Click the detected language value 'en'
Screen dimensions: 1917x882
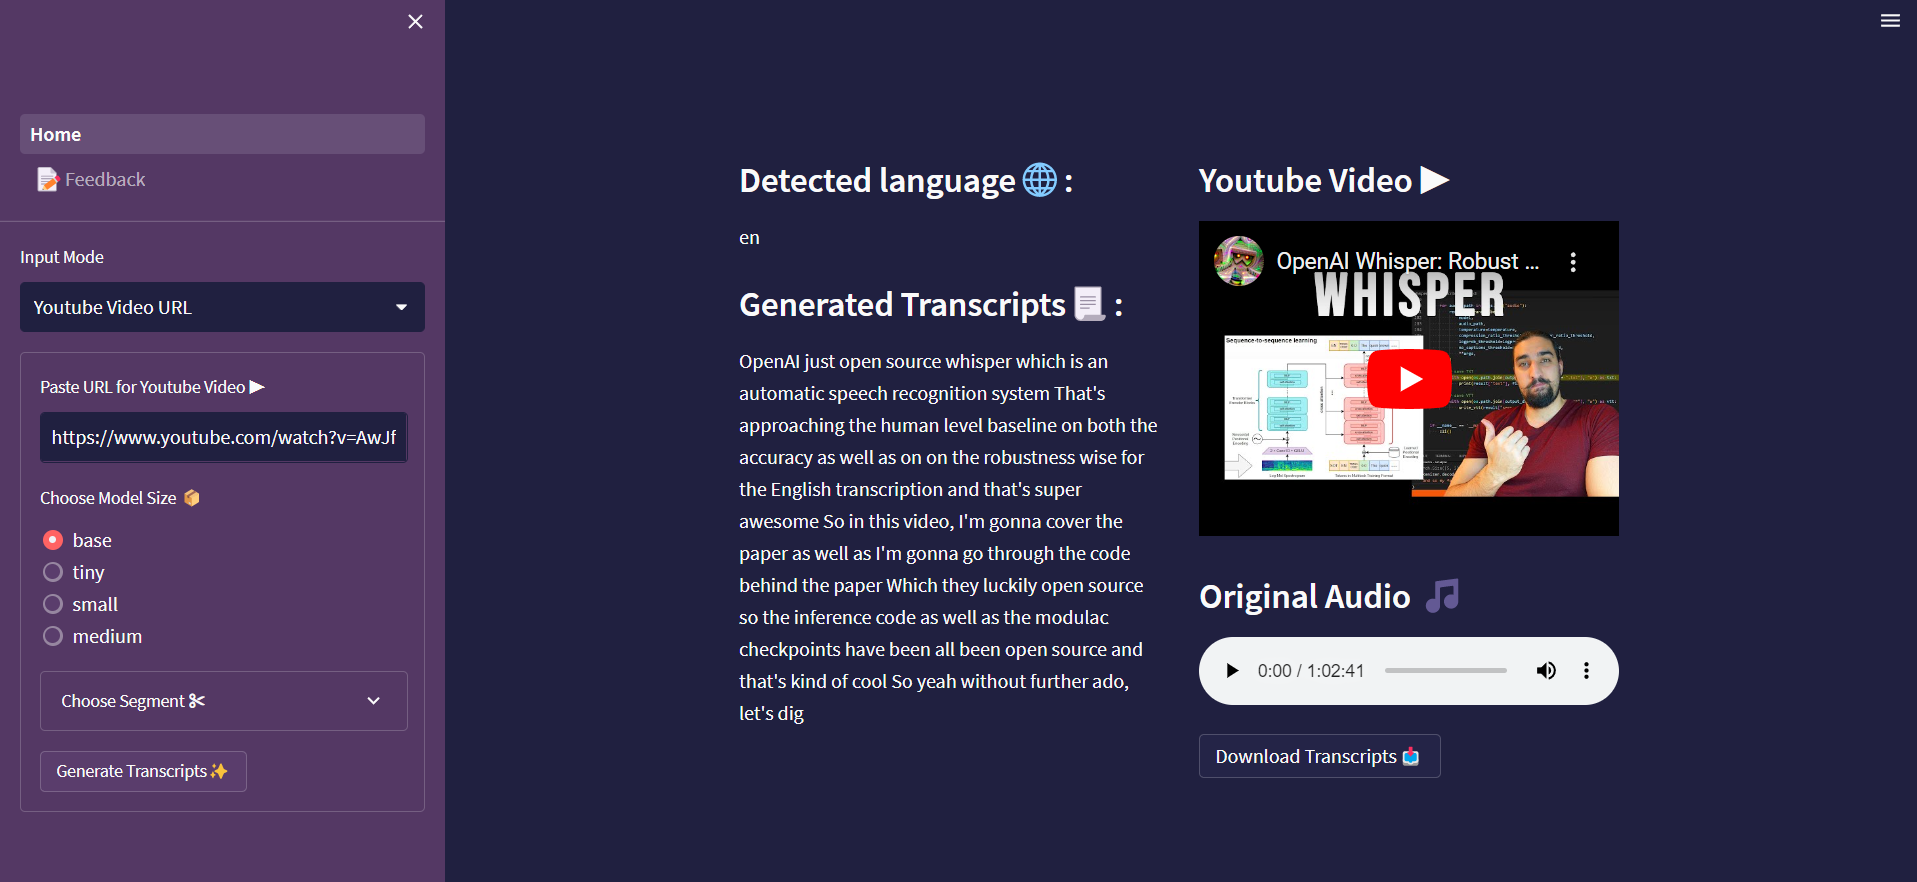click(x=749, y=238)
